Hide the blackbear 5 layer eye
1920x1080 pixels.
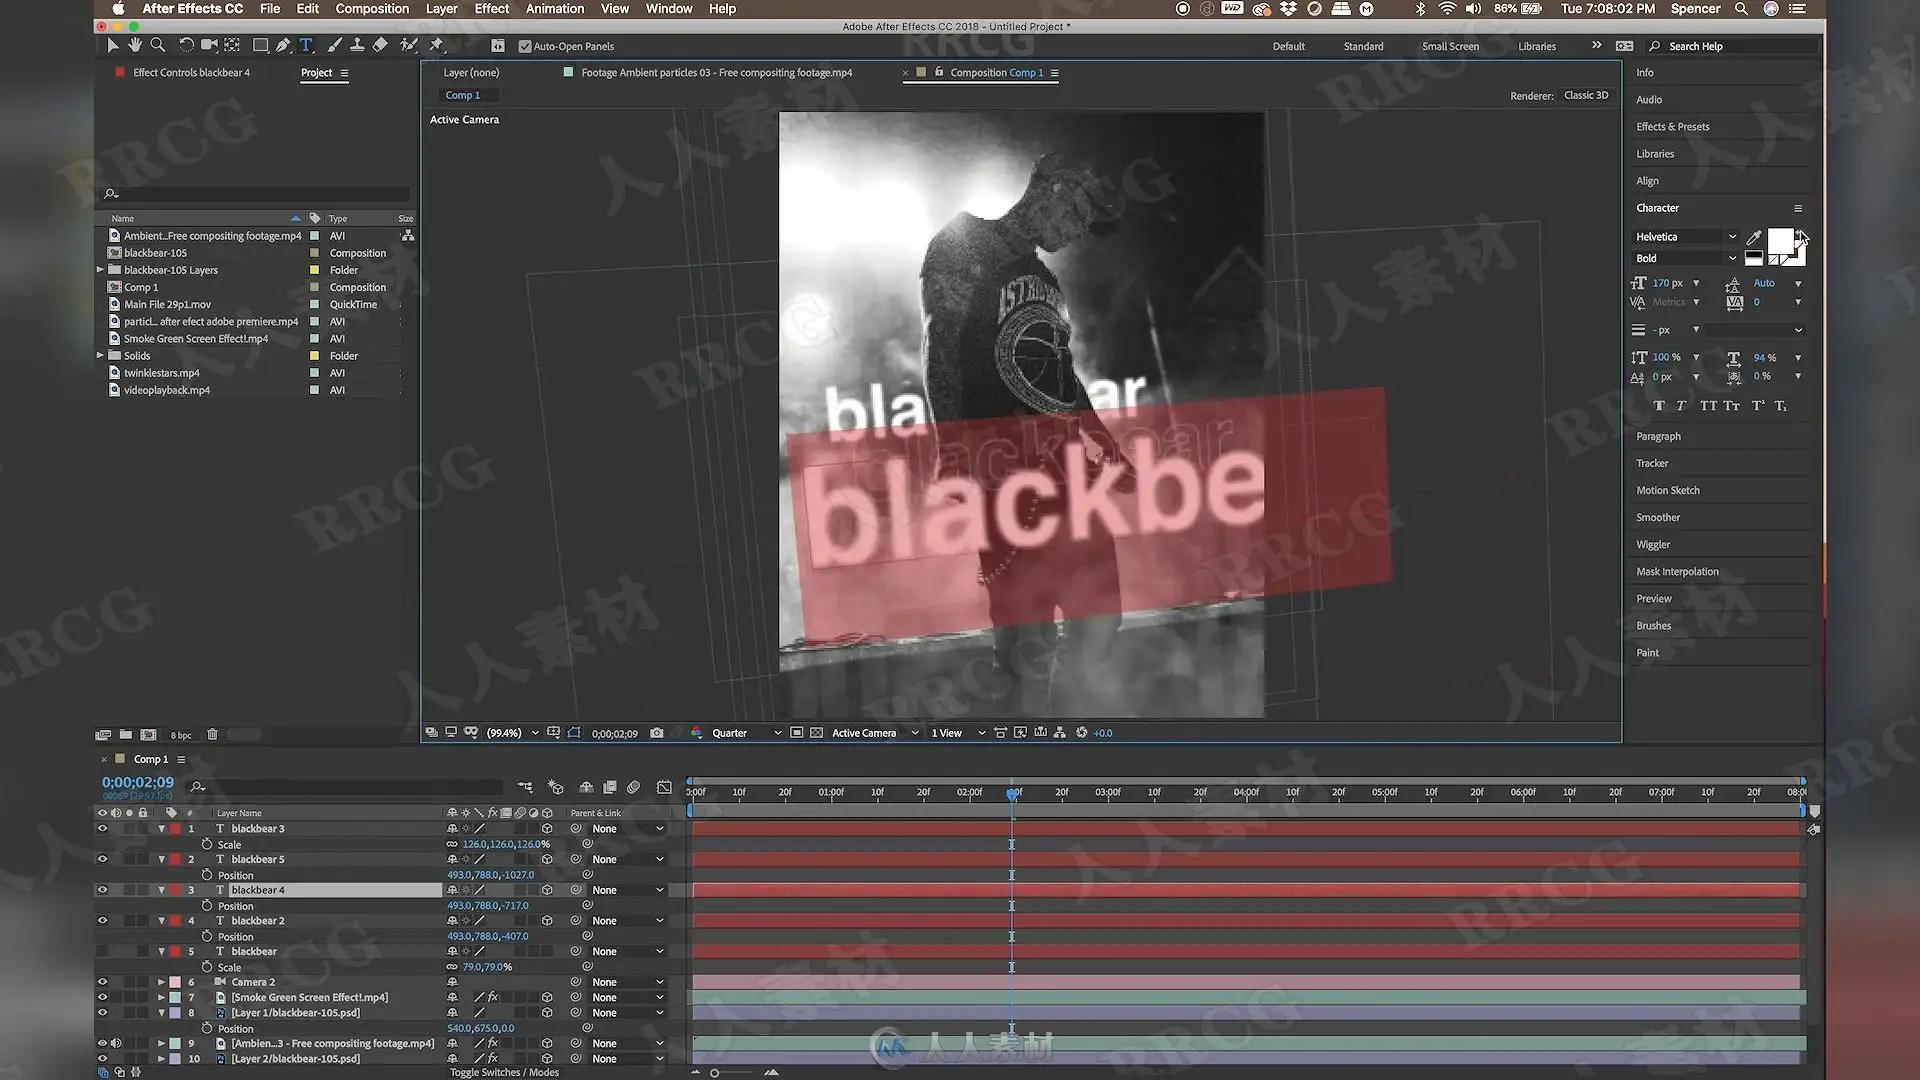pos(102,860)
